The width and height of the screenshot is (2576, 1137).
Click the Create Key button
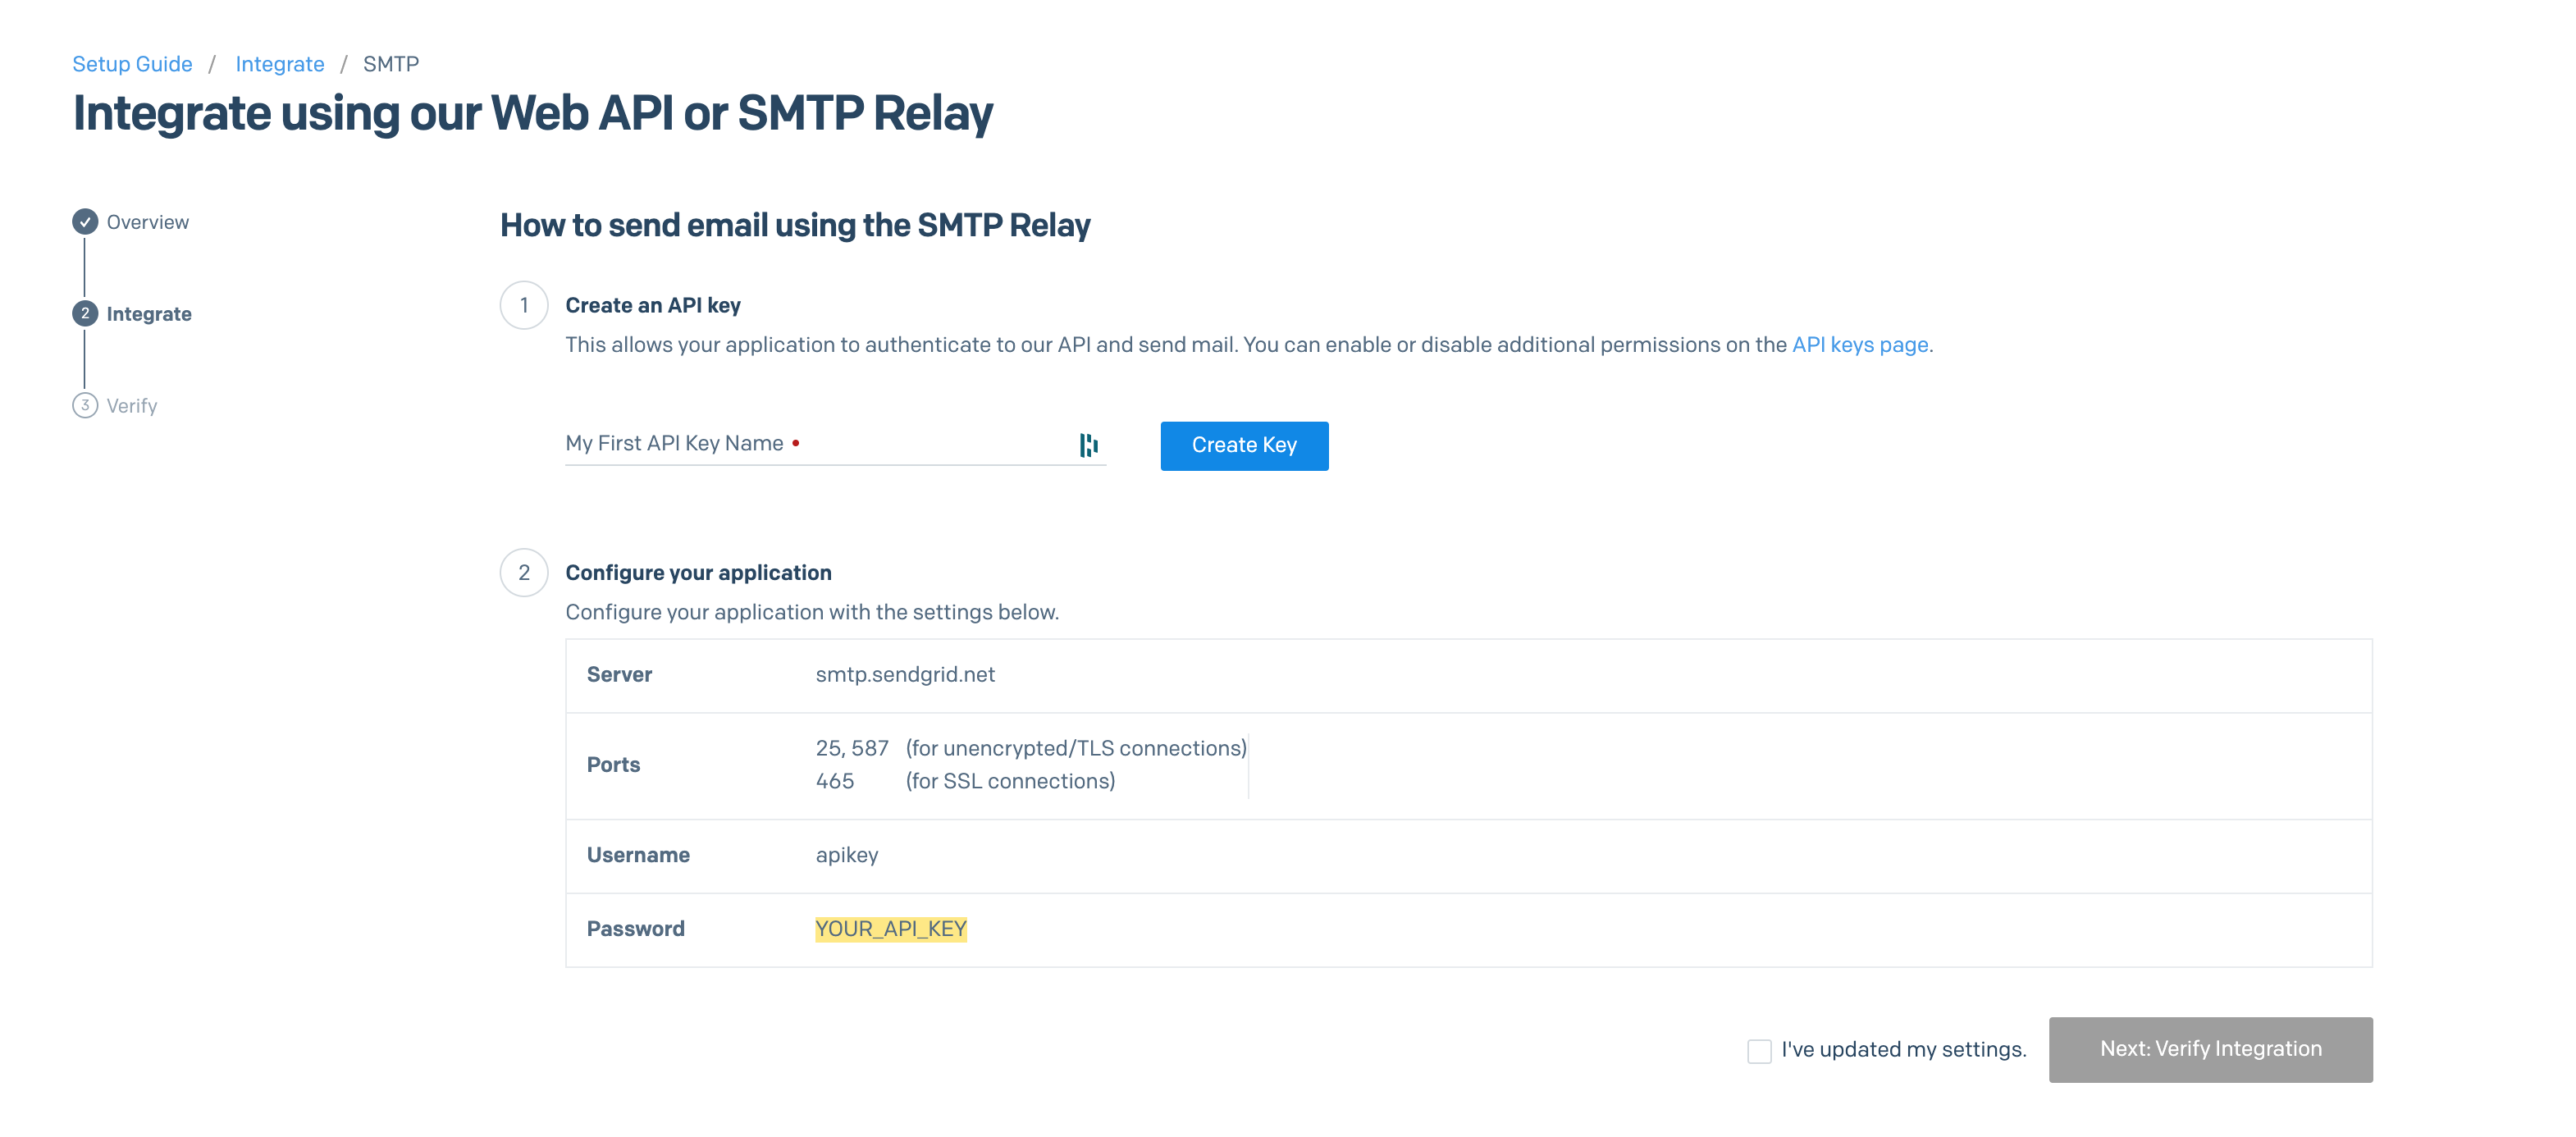pos(1244,446)
